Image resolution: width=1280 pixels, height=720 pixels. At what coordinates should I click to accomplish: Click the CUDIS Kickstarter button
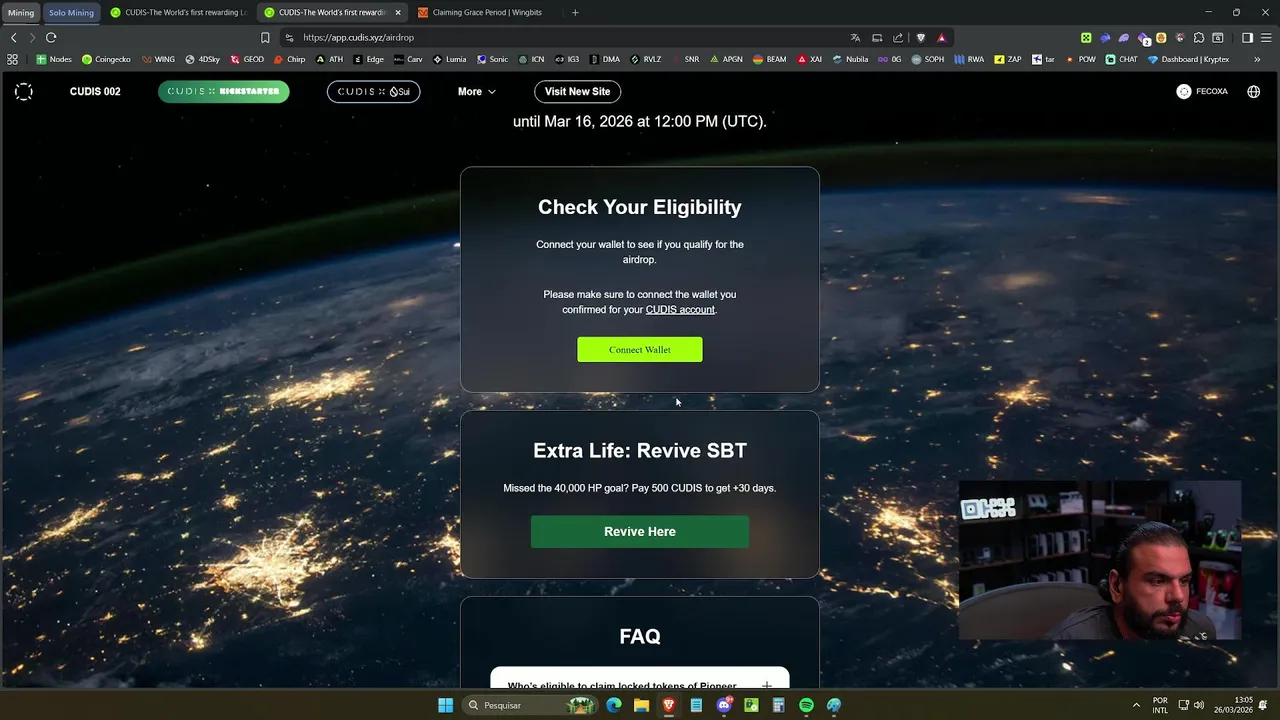click(x=224, y=91)
